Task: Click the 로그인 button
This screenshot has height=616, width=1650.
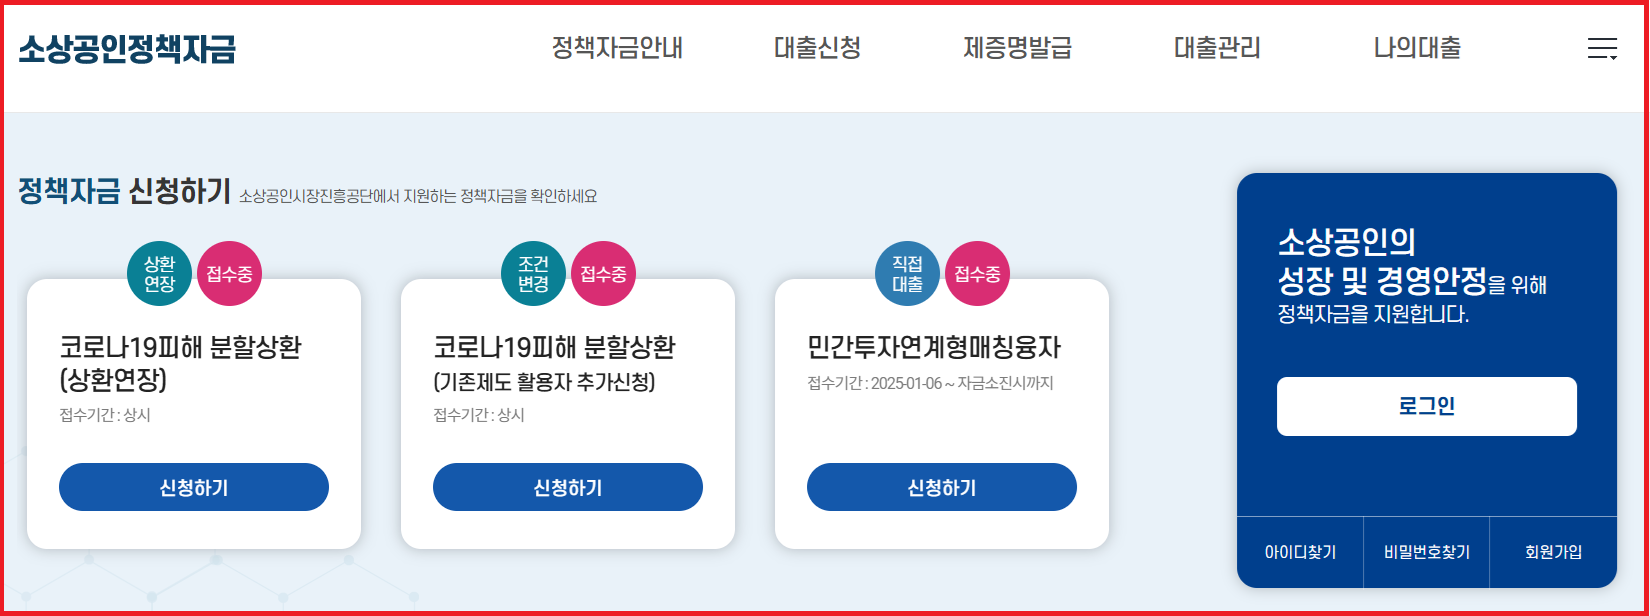Action: click(1426, 406)
